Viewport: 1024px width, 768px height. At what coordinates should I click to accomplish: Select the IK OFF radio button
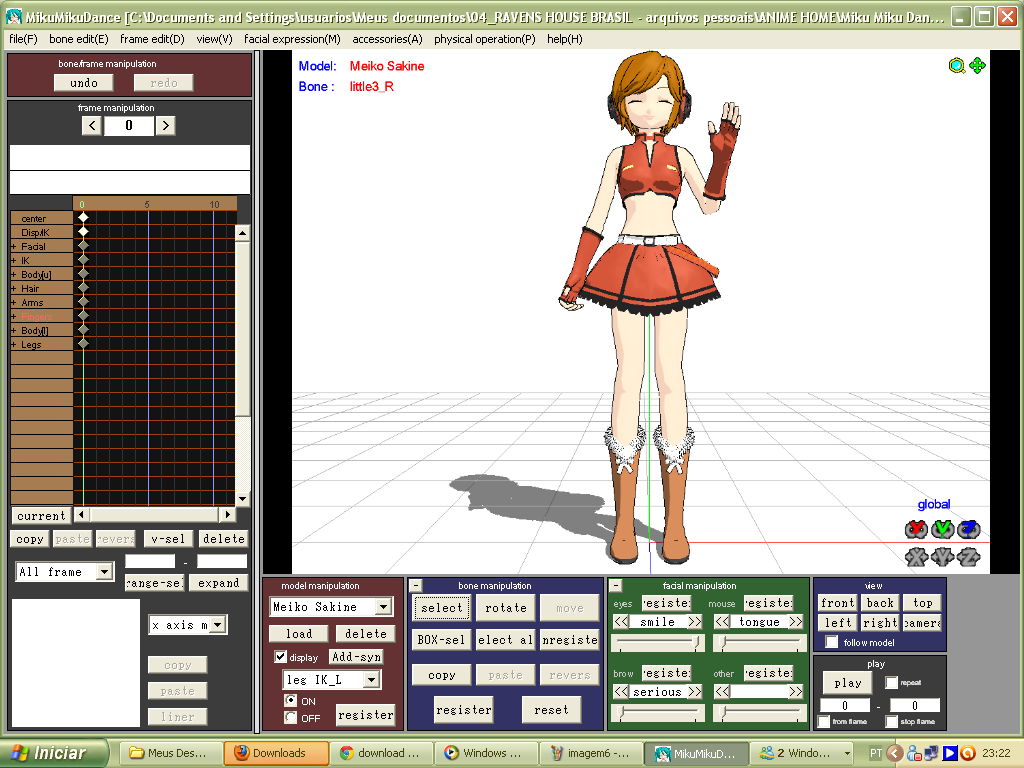click(291, 718)
